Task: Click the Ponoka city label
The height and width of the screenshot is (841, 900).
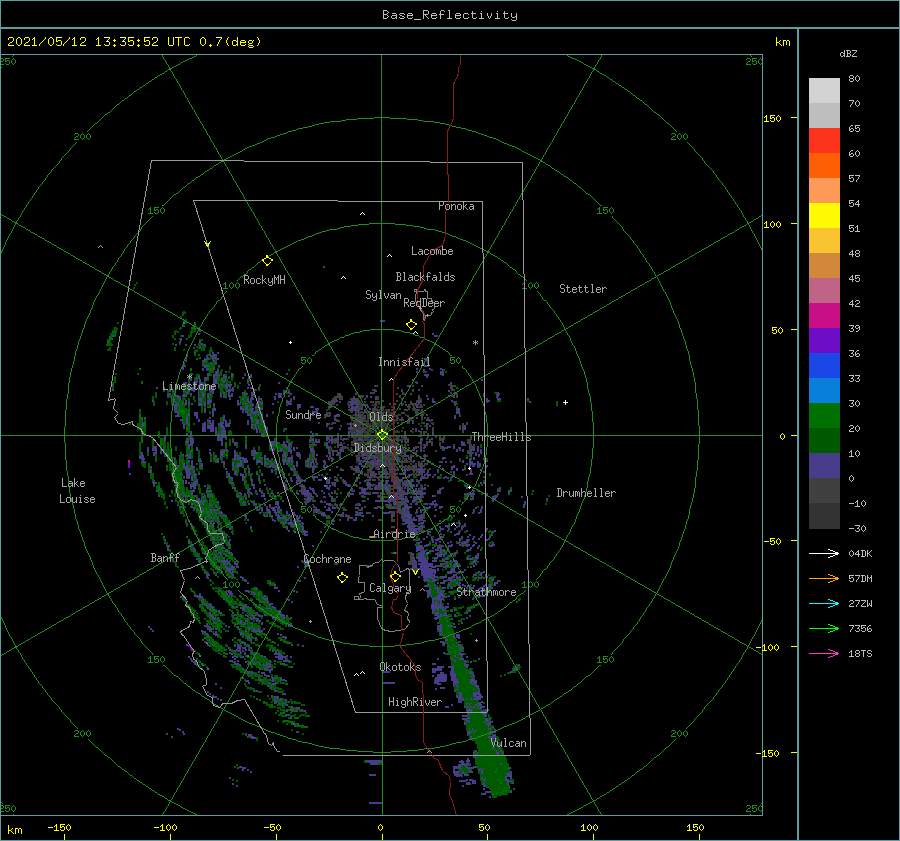Action: (x=456, y=206)
